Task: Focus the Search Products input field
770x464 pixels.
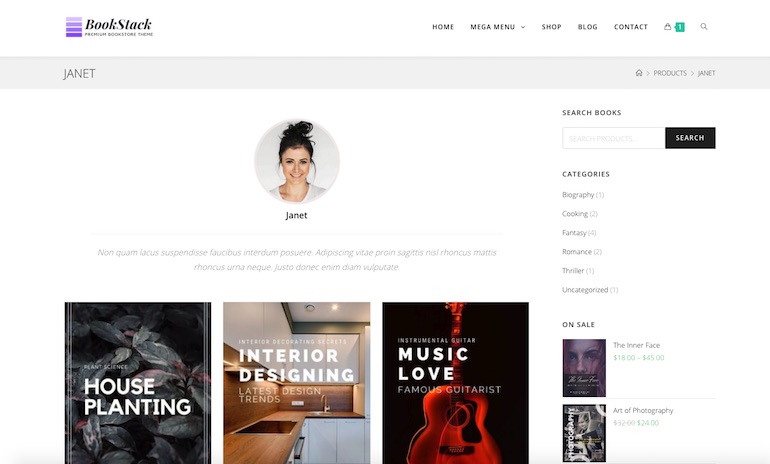Action: point(614,138)
